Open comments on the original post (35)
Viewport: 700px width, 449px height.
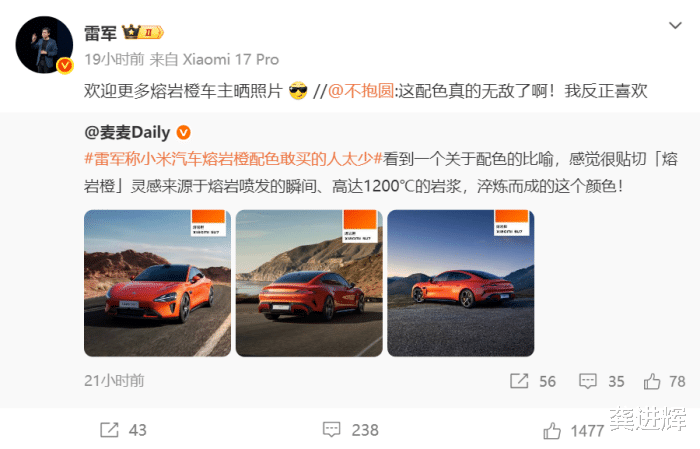tap(601, 381)
